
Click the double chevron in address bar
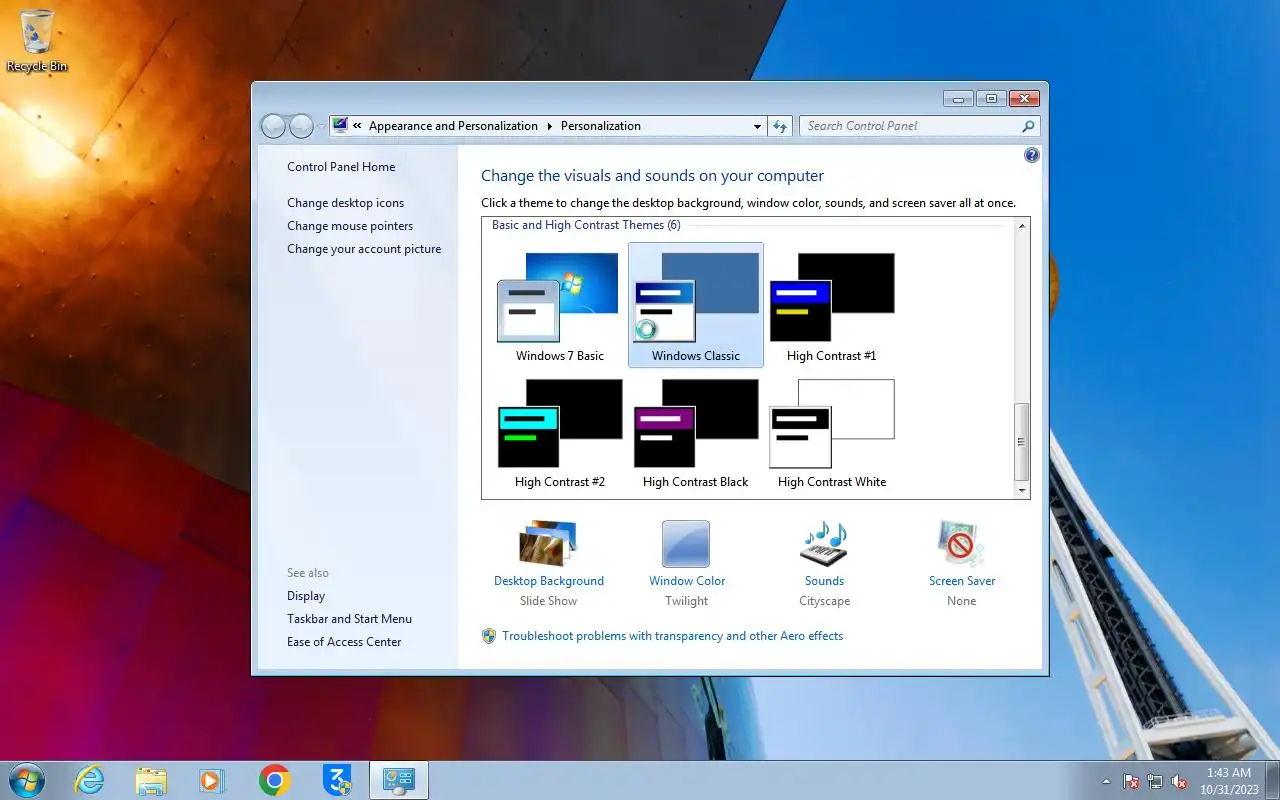pos(357,126)
